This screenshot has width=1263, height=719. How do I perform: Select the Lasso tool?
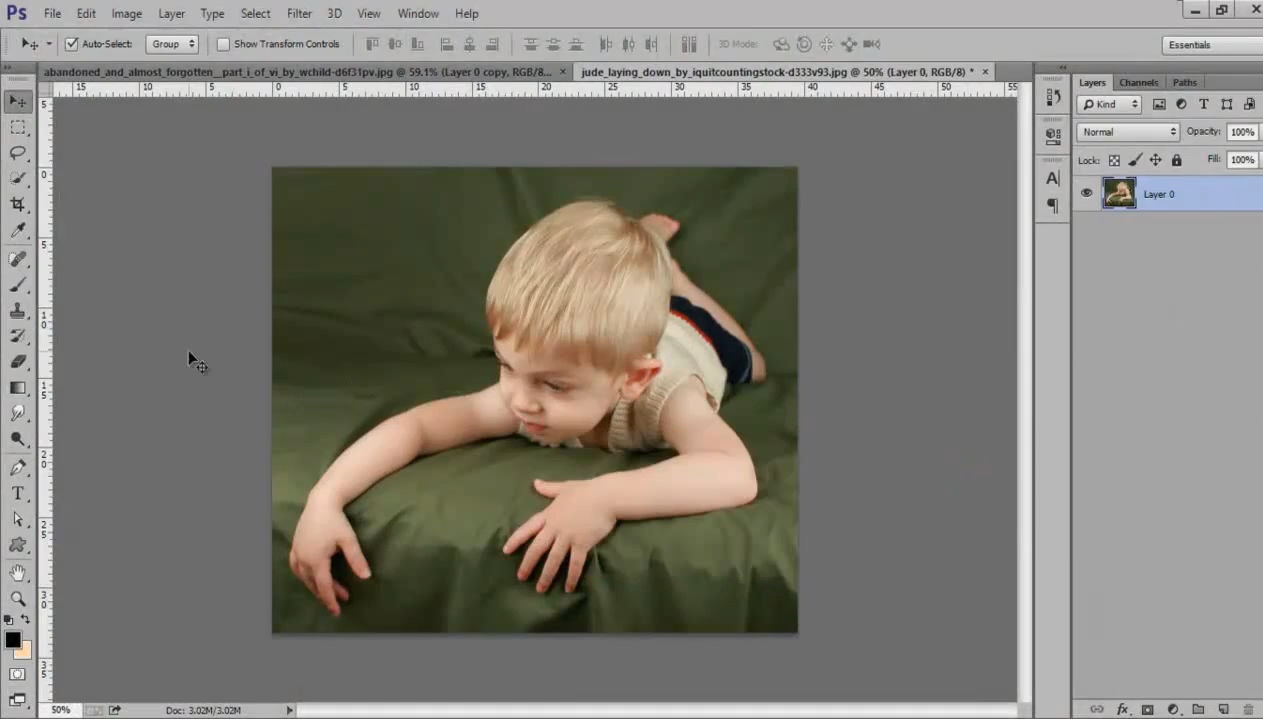[18, 153]
